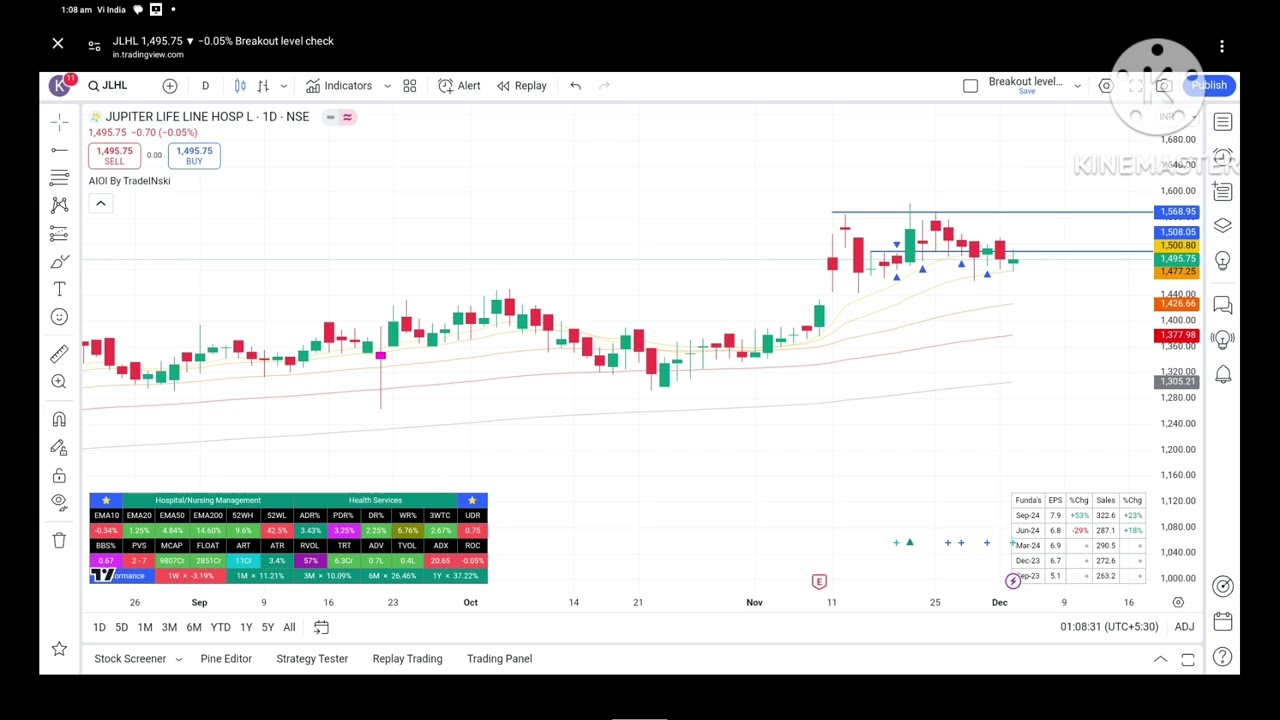Expand favorite indicators dropdown arrow
The width and height of the screenshot is (1280, 720).
pyautogui.click(x=387, y=86)
